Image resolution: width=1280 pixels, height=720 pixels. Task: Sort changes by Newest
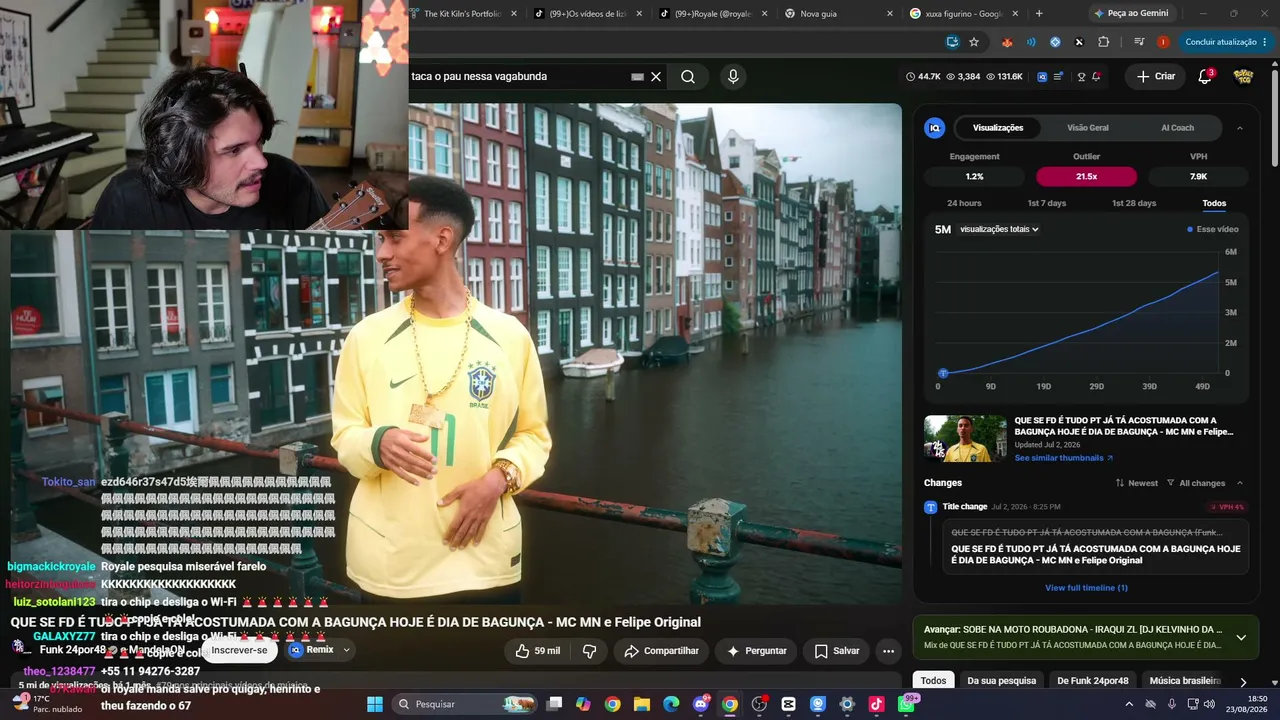pos(1137,483)
